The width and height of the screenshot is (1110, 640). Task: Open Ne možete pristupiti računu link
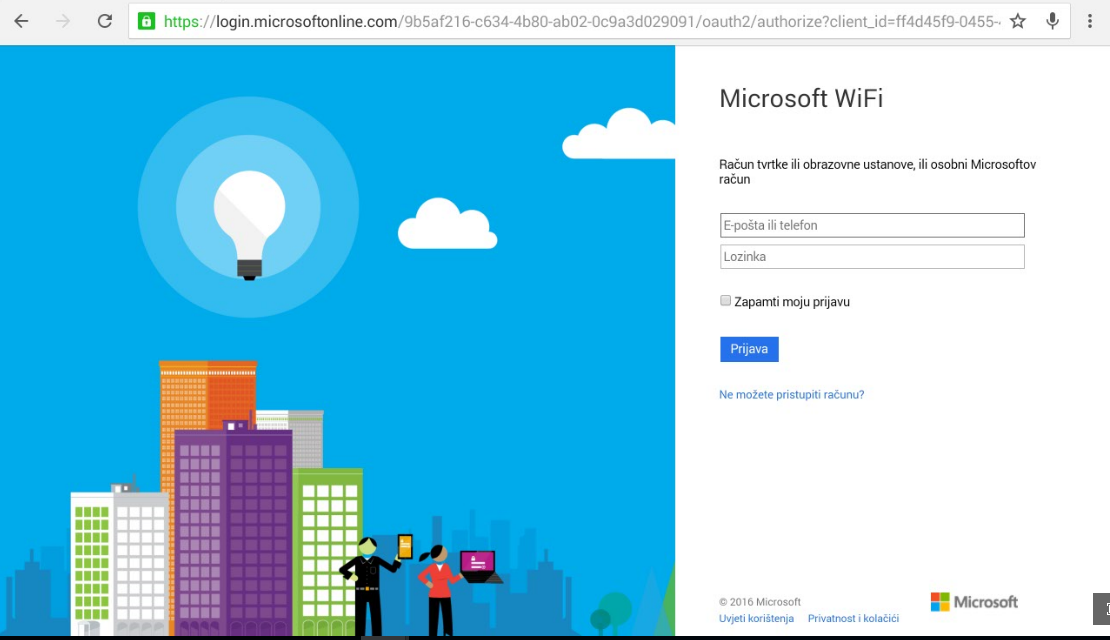(791, 394)
